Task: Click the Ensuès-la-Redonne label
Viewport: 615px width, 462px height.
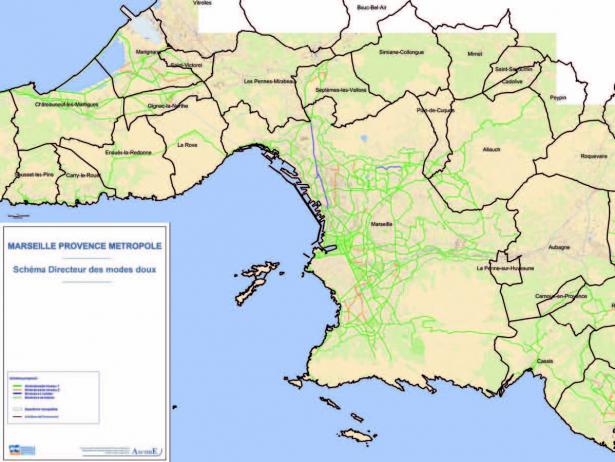Action: click(128, 153)
